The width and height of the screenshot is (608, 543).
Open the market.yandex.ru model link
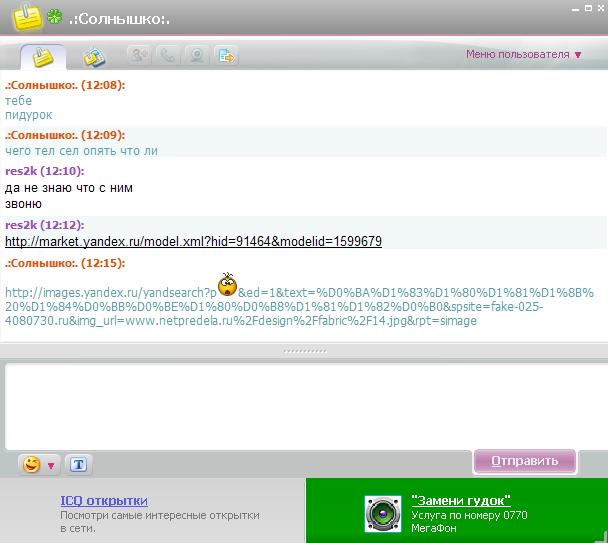pyautogui.click(x=193, y=241)
